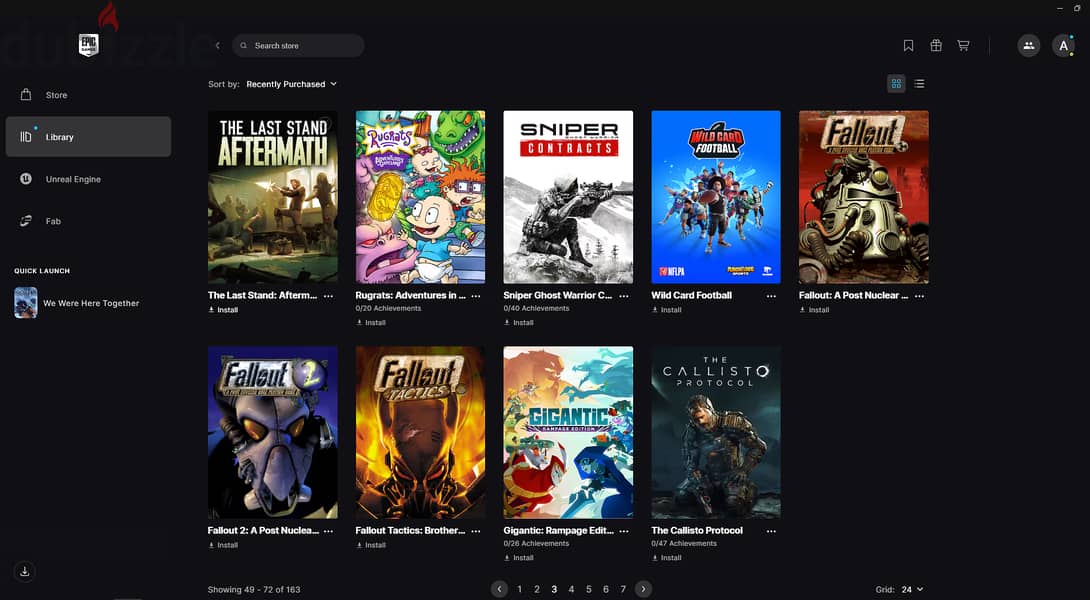Install The Last Stand: Aftermath

[x=223, y=310]
